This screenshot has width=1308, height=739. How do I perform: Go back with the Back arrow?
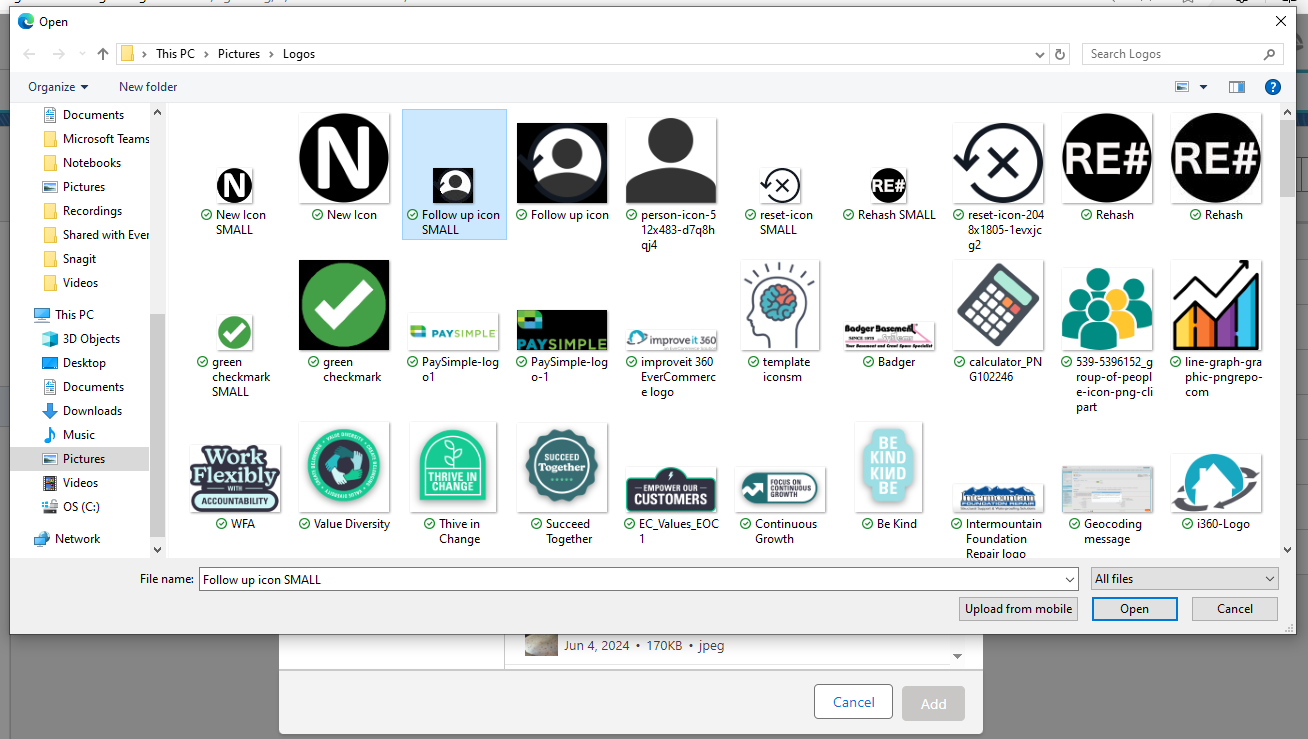pos(29,54)
